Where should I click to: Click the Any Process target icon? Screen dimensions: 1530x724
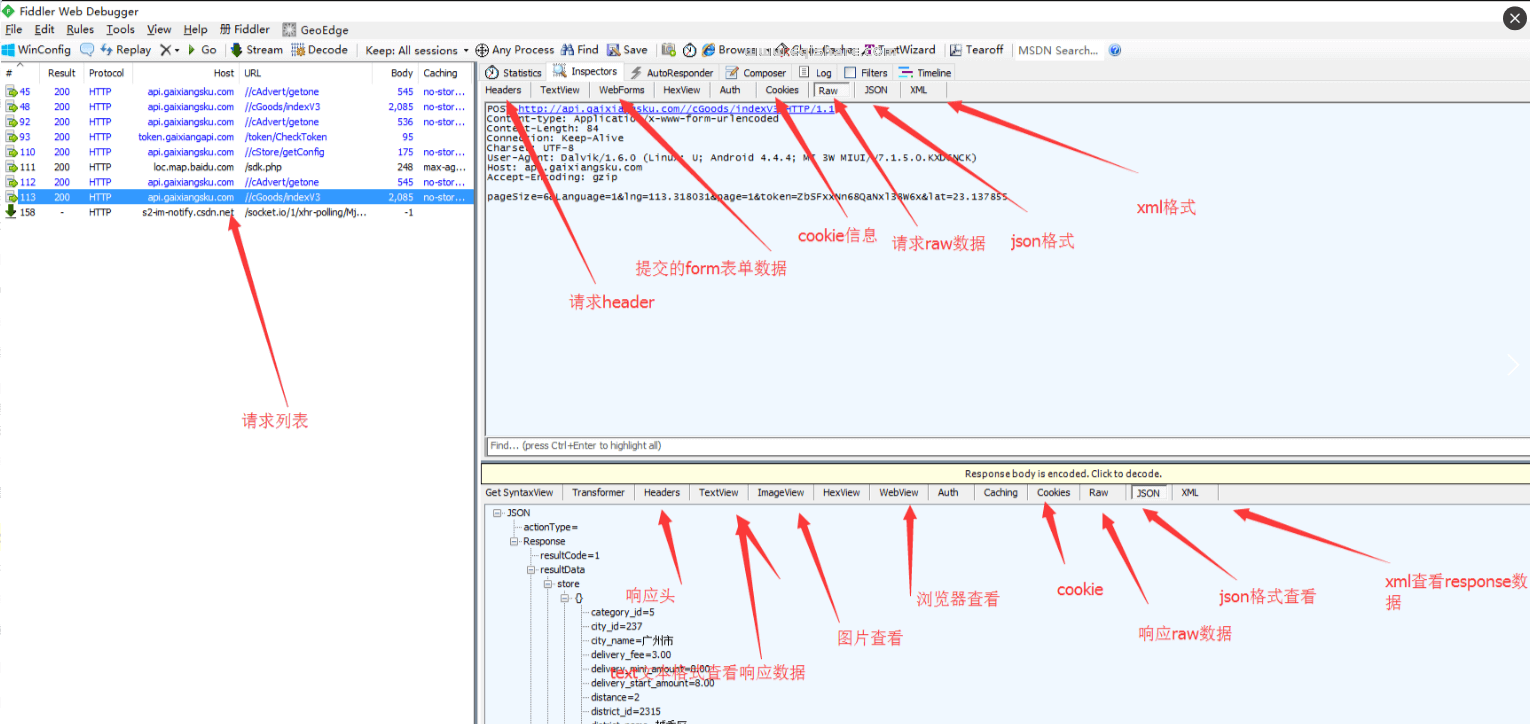tap(482, 50)
